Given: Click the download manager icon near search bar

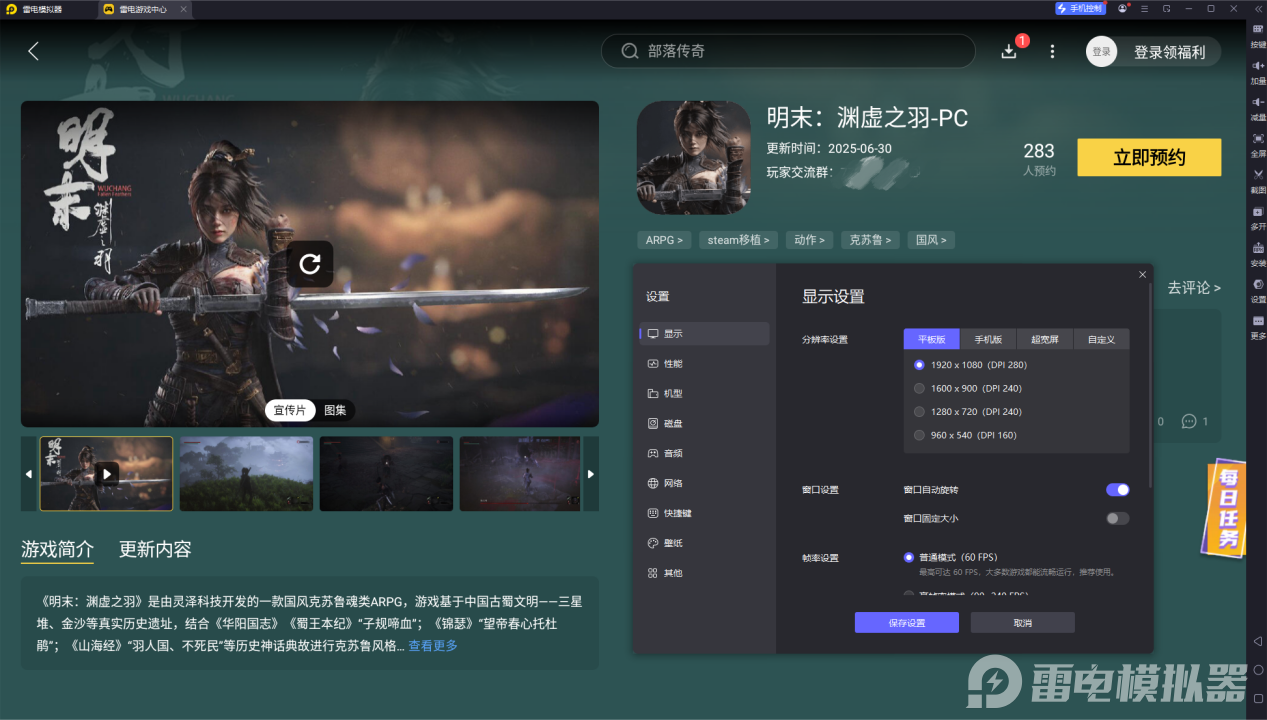Looking at the screenshot, I should pos(1009,50).
